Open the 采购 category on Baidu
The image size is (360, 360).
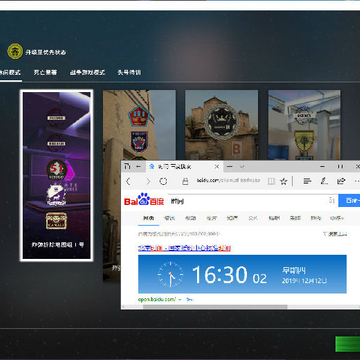coord(295,218)
